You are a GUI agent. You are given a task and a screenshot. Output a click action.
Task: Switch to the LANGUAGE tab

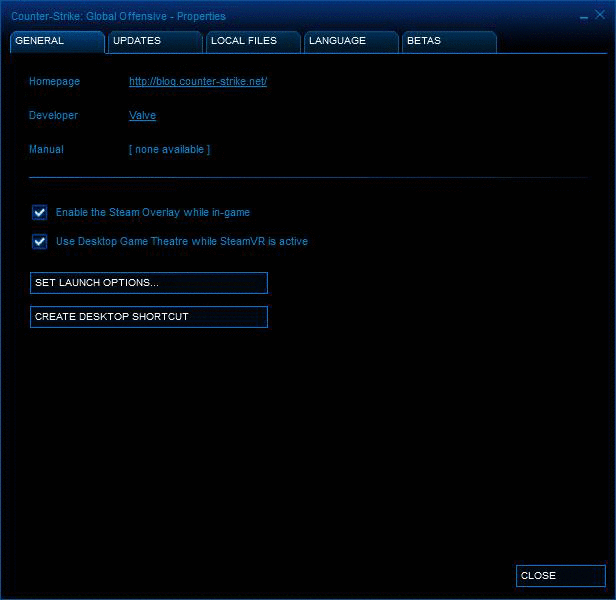pos(351,41)
